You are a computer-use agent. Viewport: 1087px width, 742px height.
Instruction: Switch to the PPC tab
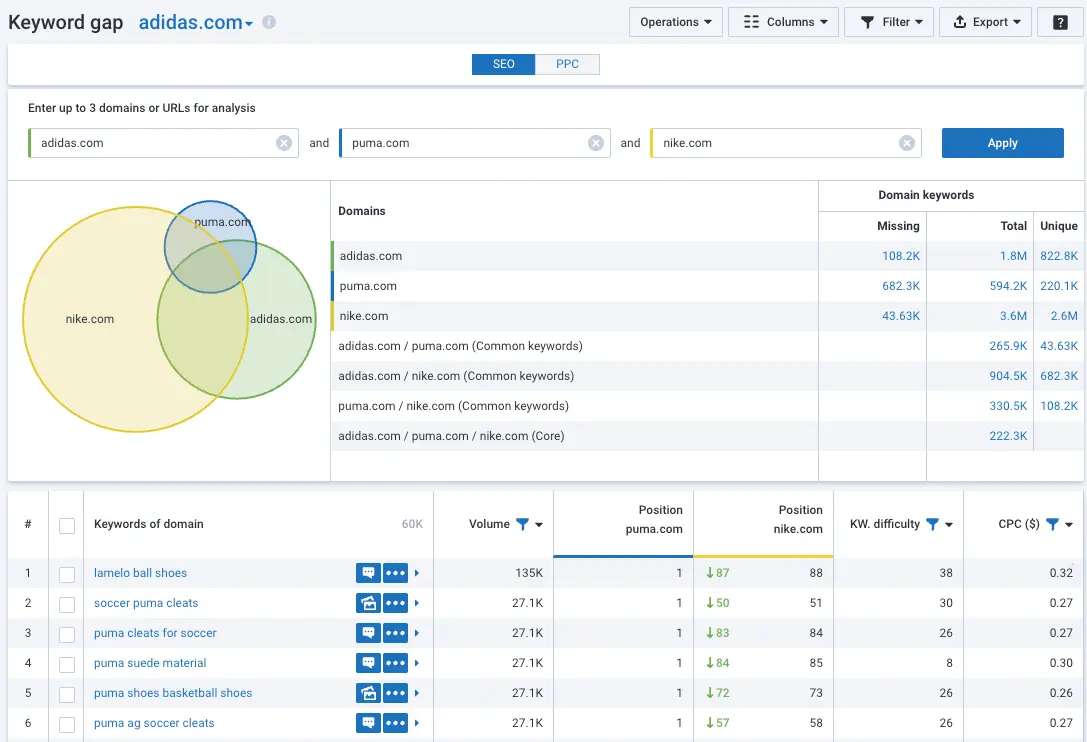click(x=567, y=63)
